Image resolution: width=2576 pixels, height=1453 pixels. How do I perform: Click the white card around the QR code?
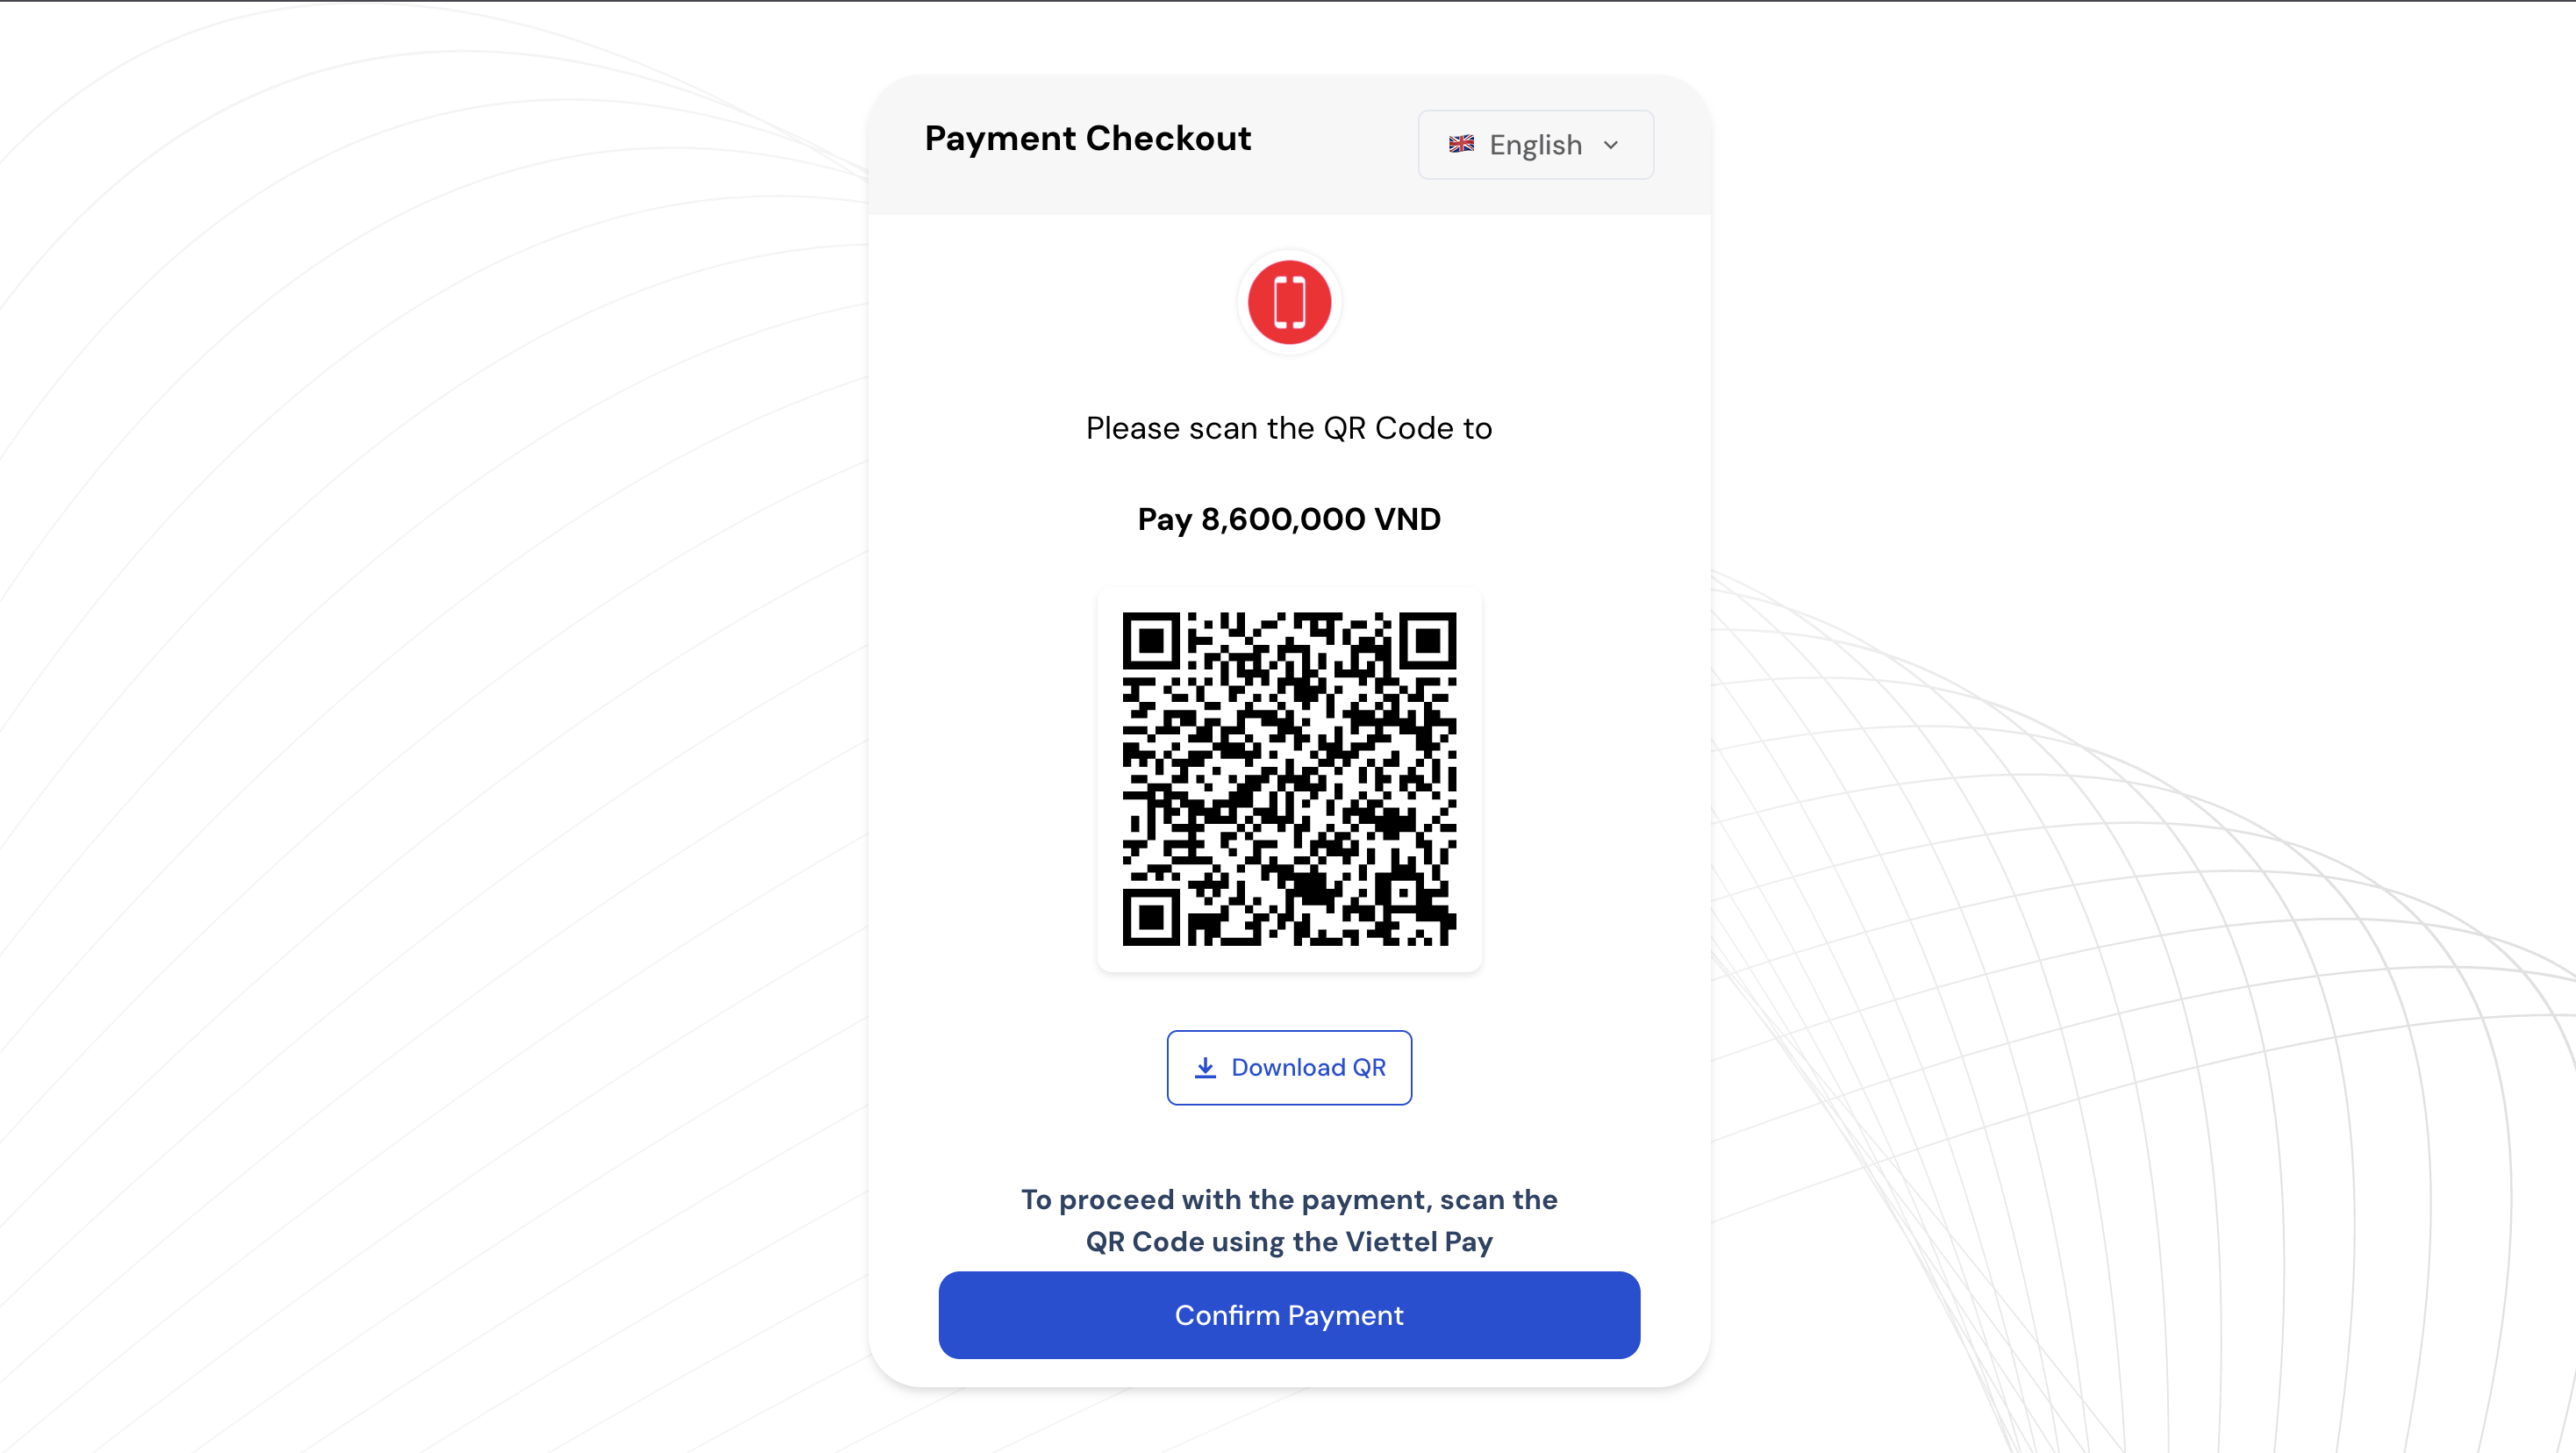click(x=1289, y=779)
